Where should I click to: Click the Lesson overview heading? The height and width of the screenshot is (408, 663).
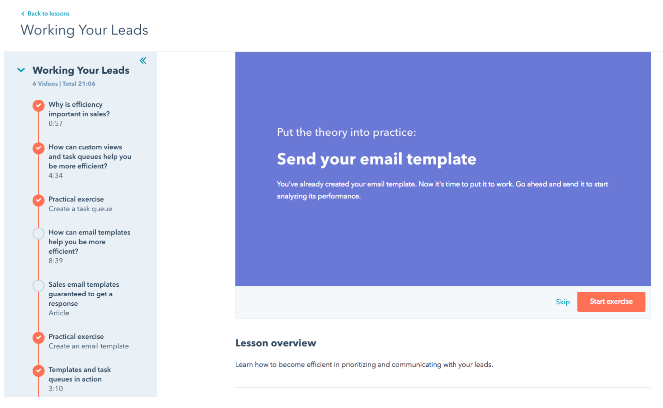click(276, 343)
